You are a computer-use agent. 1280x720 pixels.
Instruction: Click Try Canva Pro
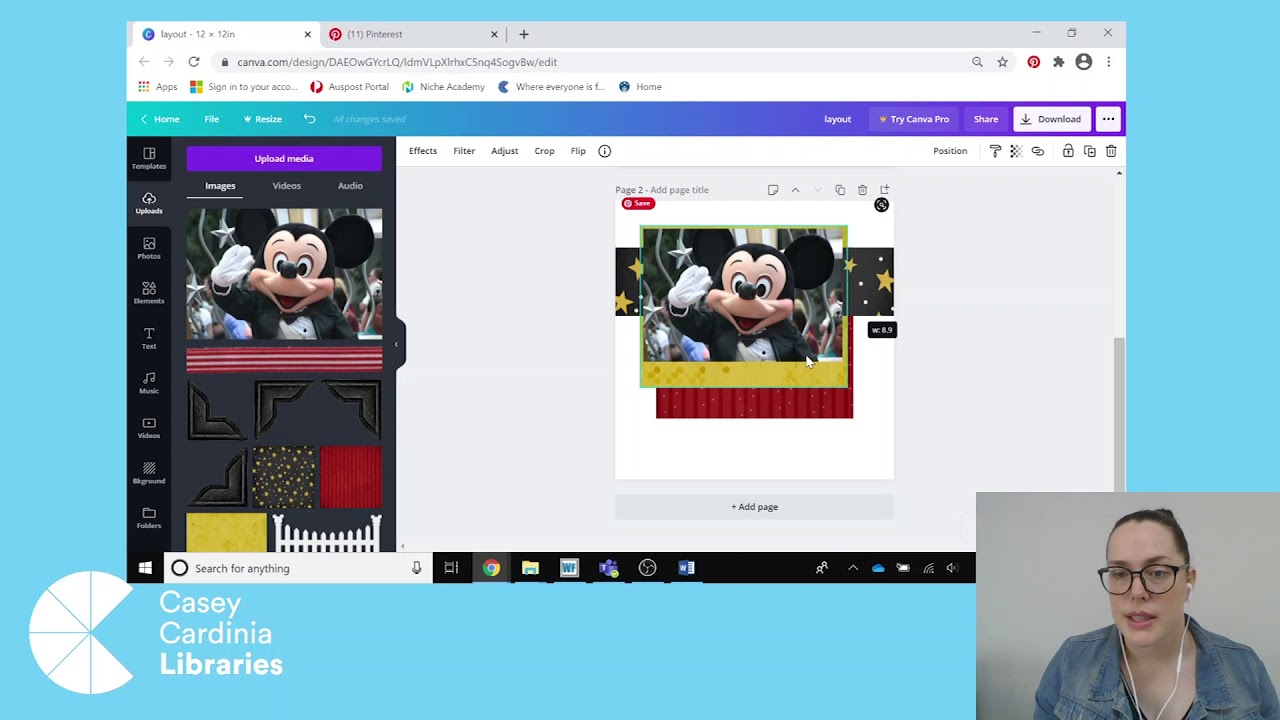click(914, 119)
